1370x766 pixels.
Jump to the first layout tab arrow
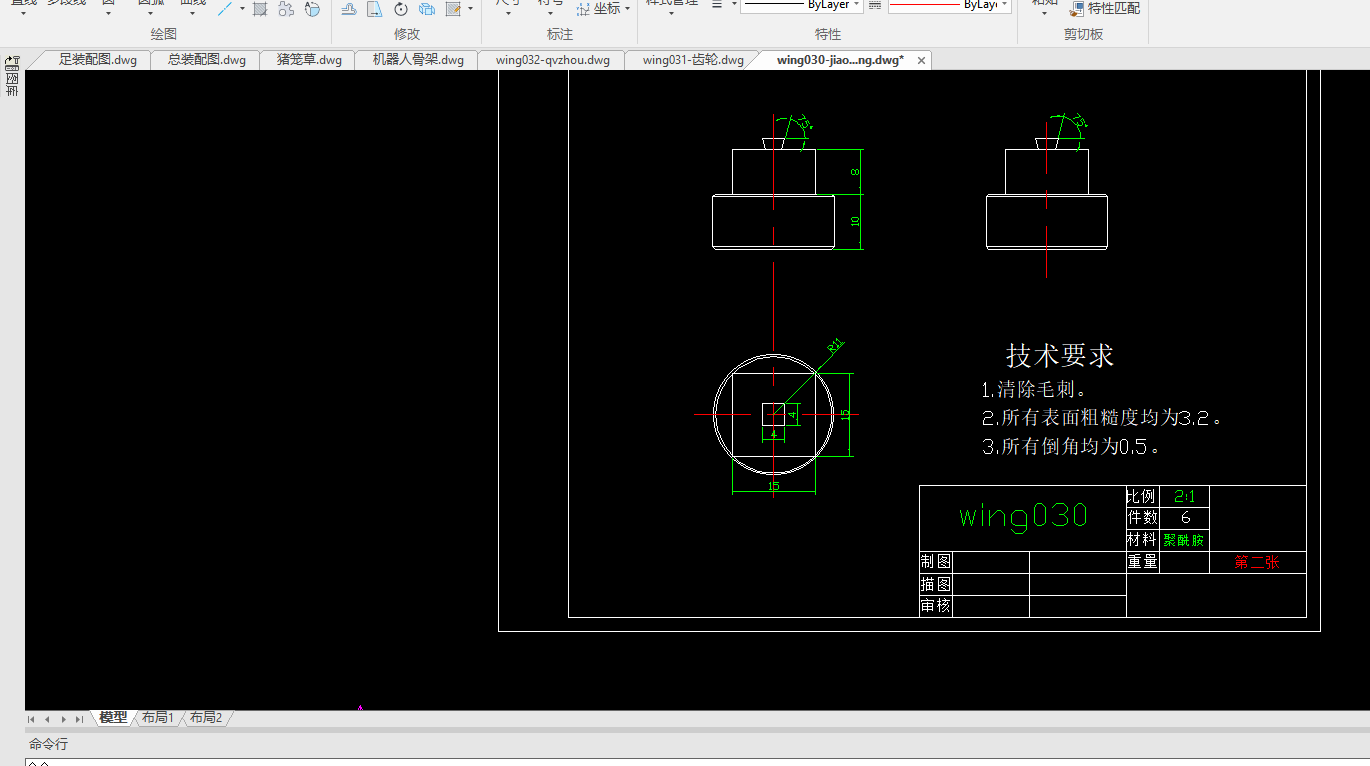coord(31,719)
